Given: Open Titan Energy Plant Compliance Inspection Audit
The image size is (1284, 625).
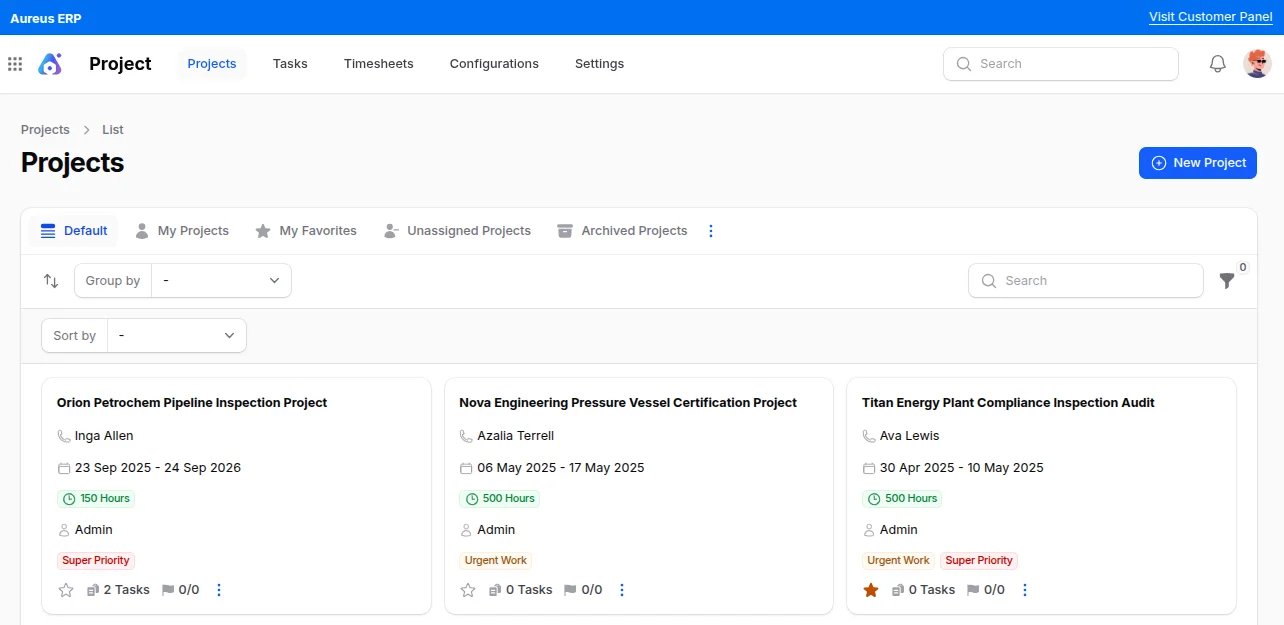Looking at the screenshot, I should tap(1008, 403).
